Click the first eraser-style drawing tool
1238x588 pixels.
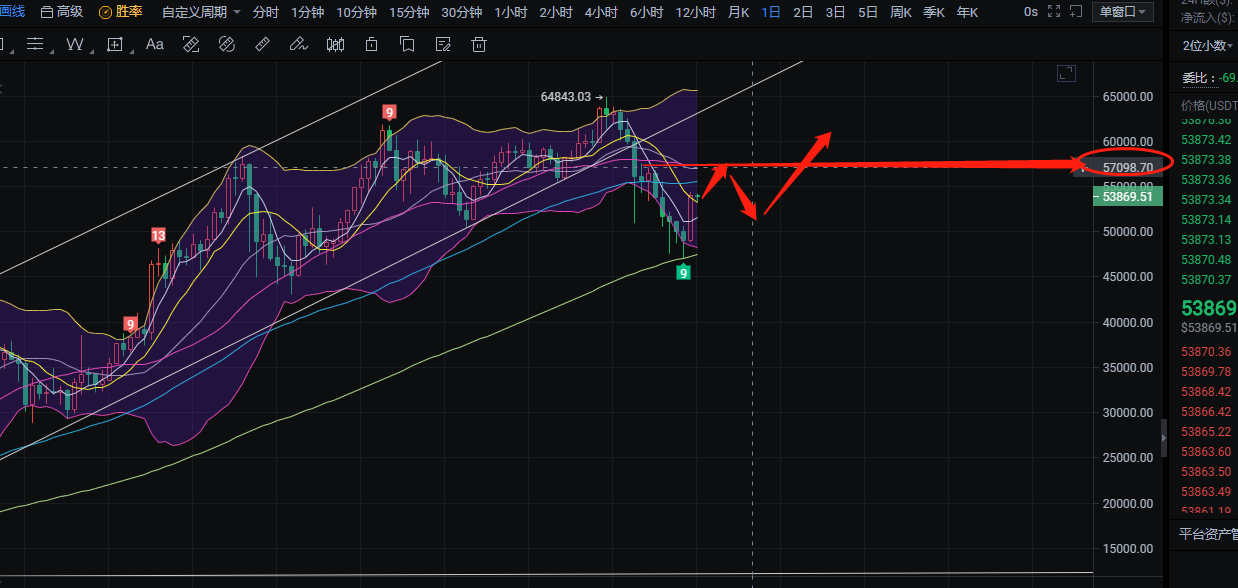(x=191, y=45)
